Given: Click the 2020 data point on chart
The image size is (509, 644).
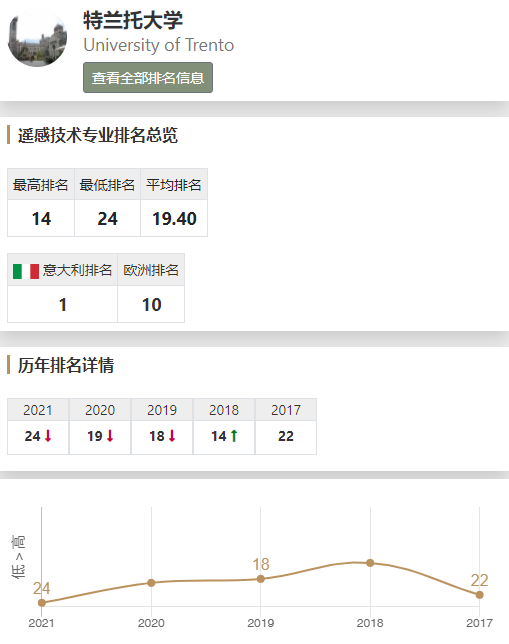Looking at the screenshot, I should coord(151,582).
